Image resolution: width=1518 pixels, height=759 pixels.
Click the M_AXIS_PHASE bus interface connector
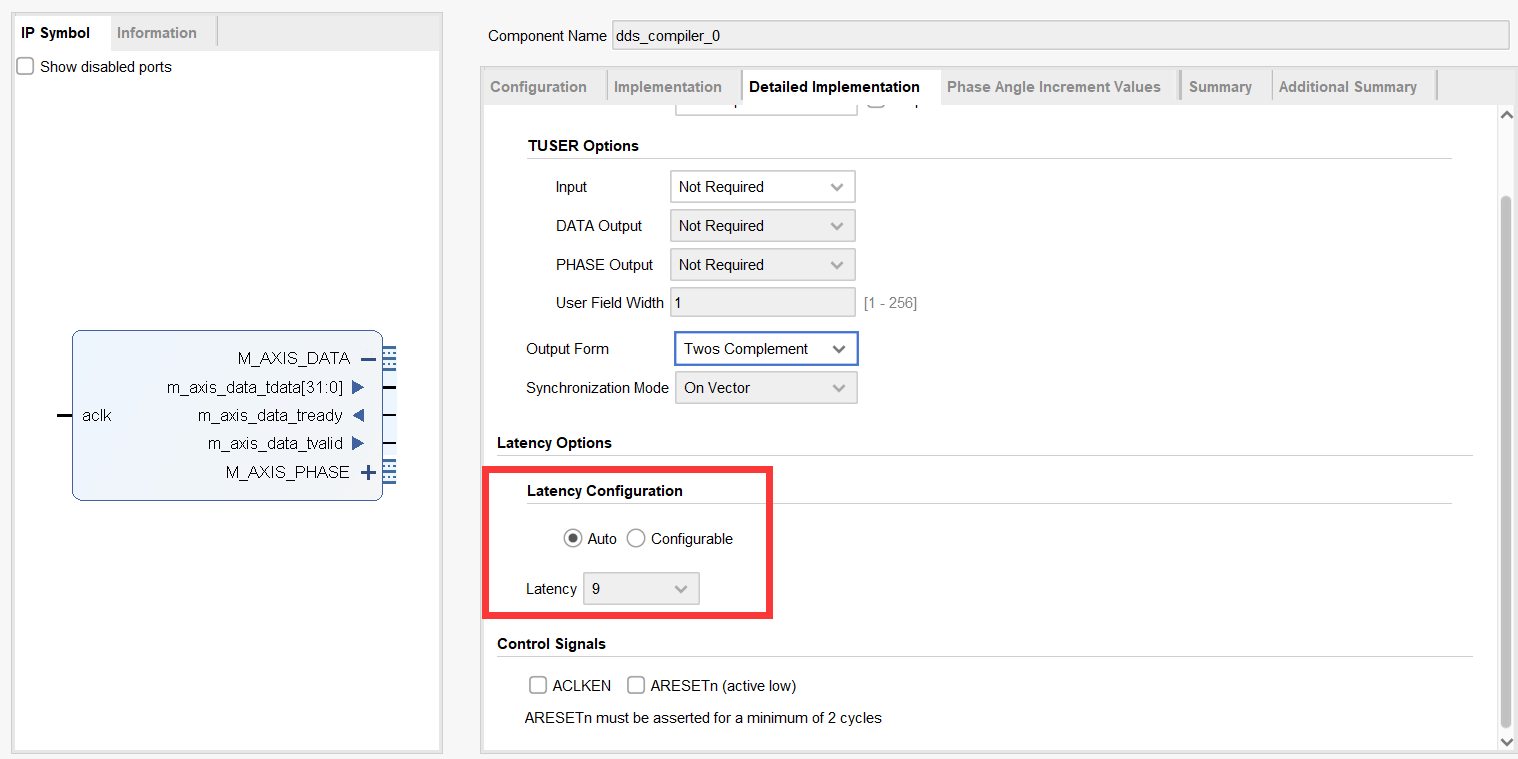tap(389, 472)
